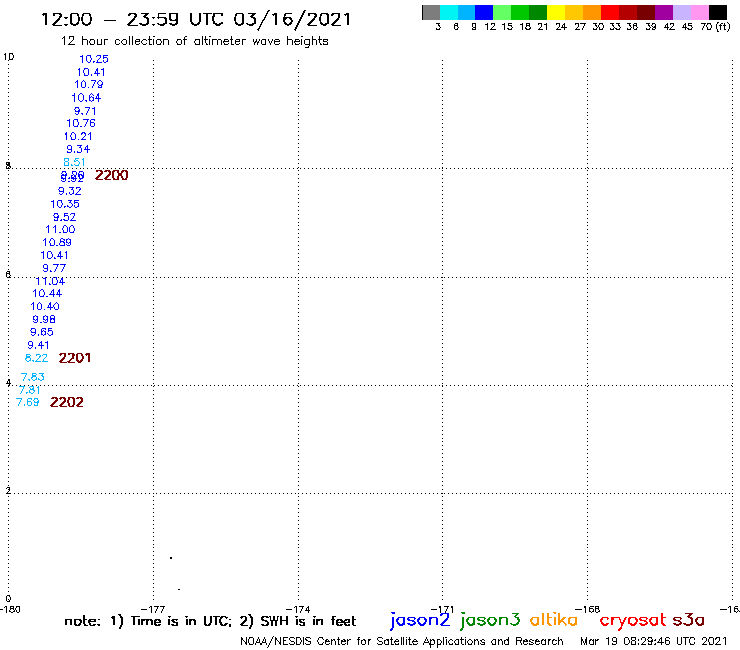Click the 9.41 wave height
Image resolution: width=740 pixels, height=650 pixels.
click(38, 345)
